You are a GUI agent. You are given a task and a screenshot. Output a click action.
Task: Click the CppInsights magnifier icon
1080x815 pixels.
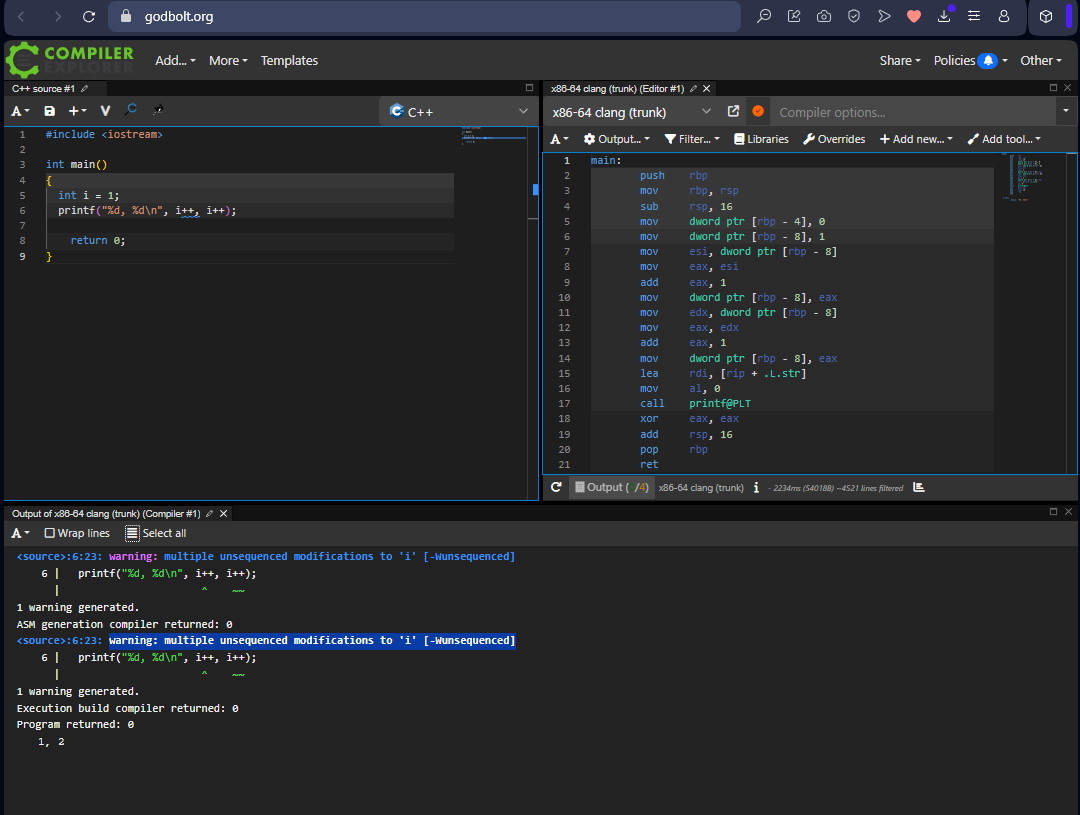[x=131, y=110]
